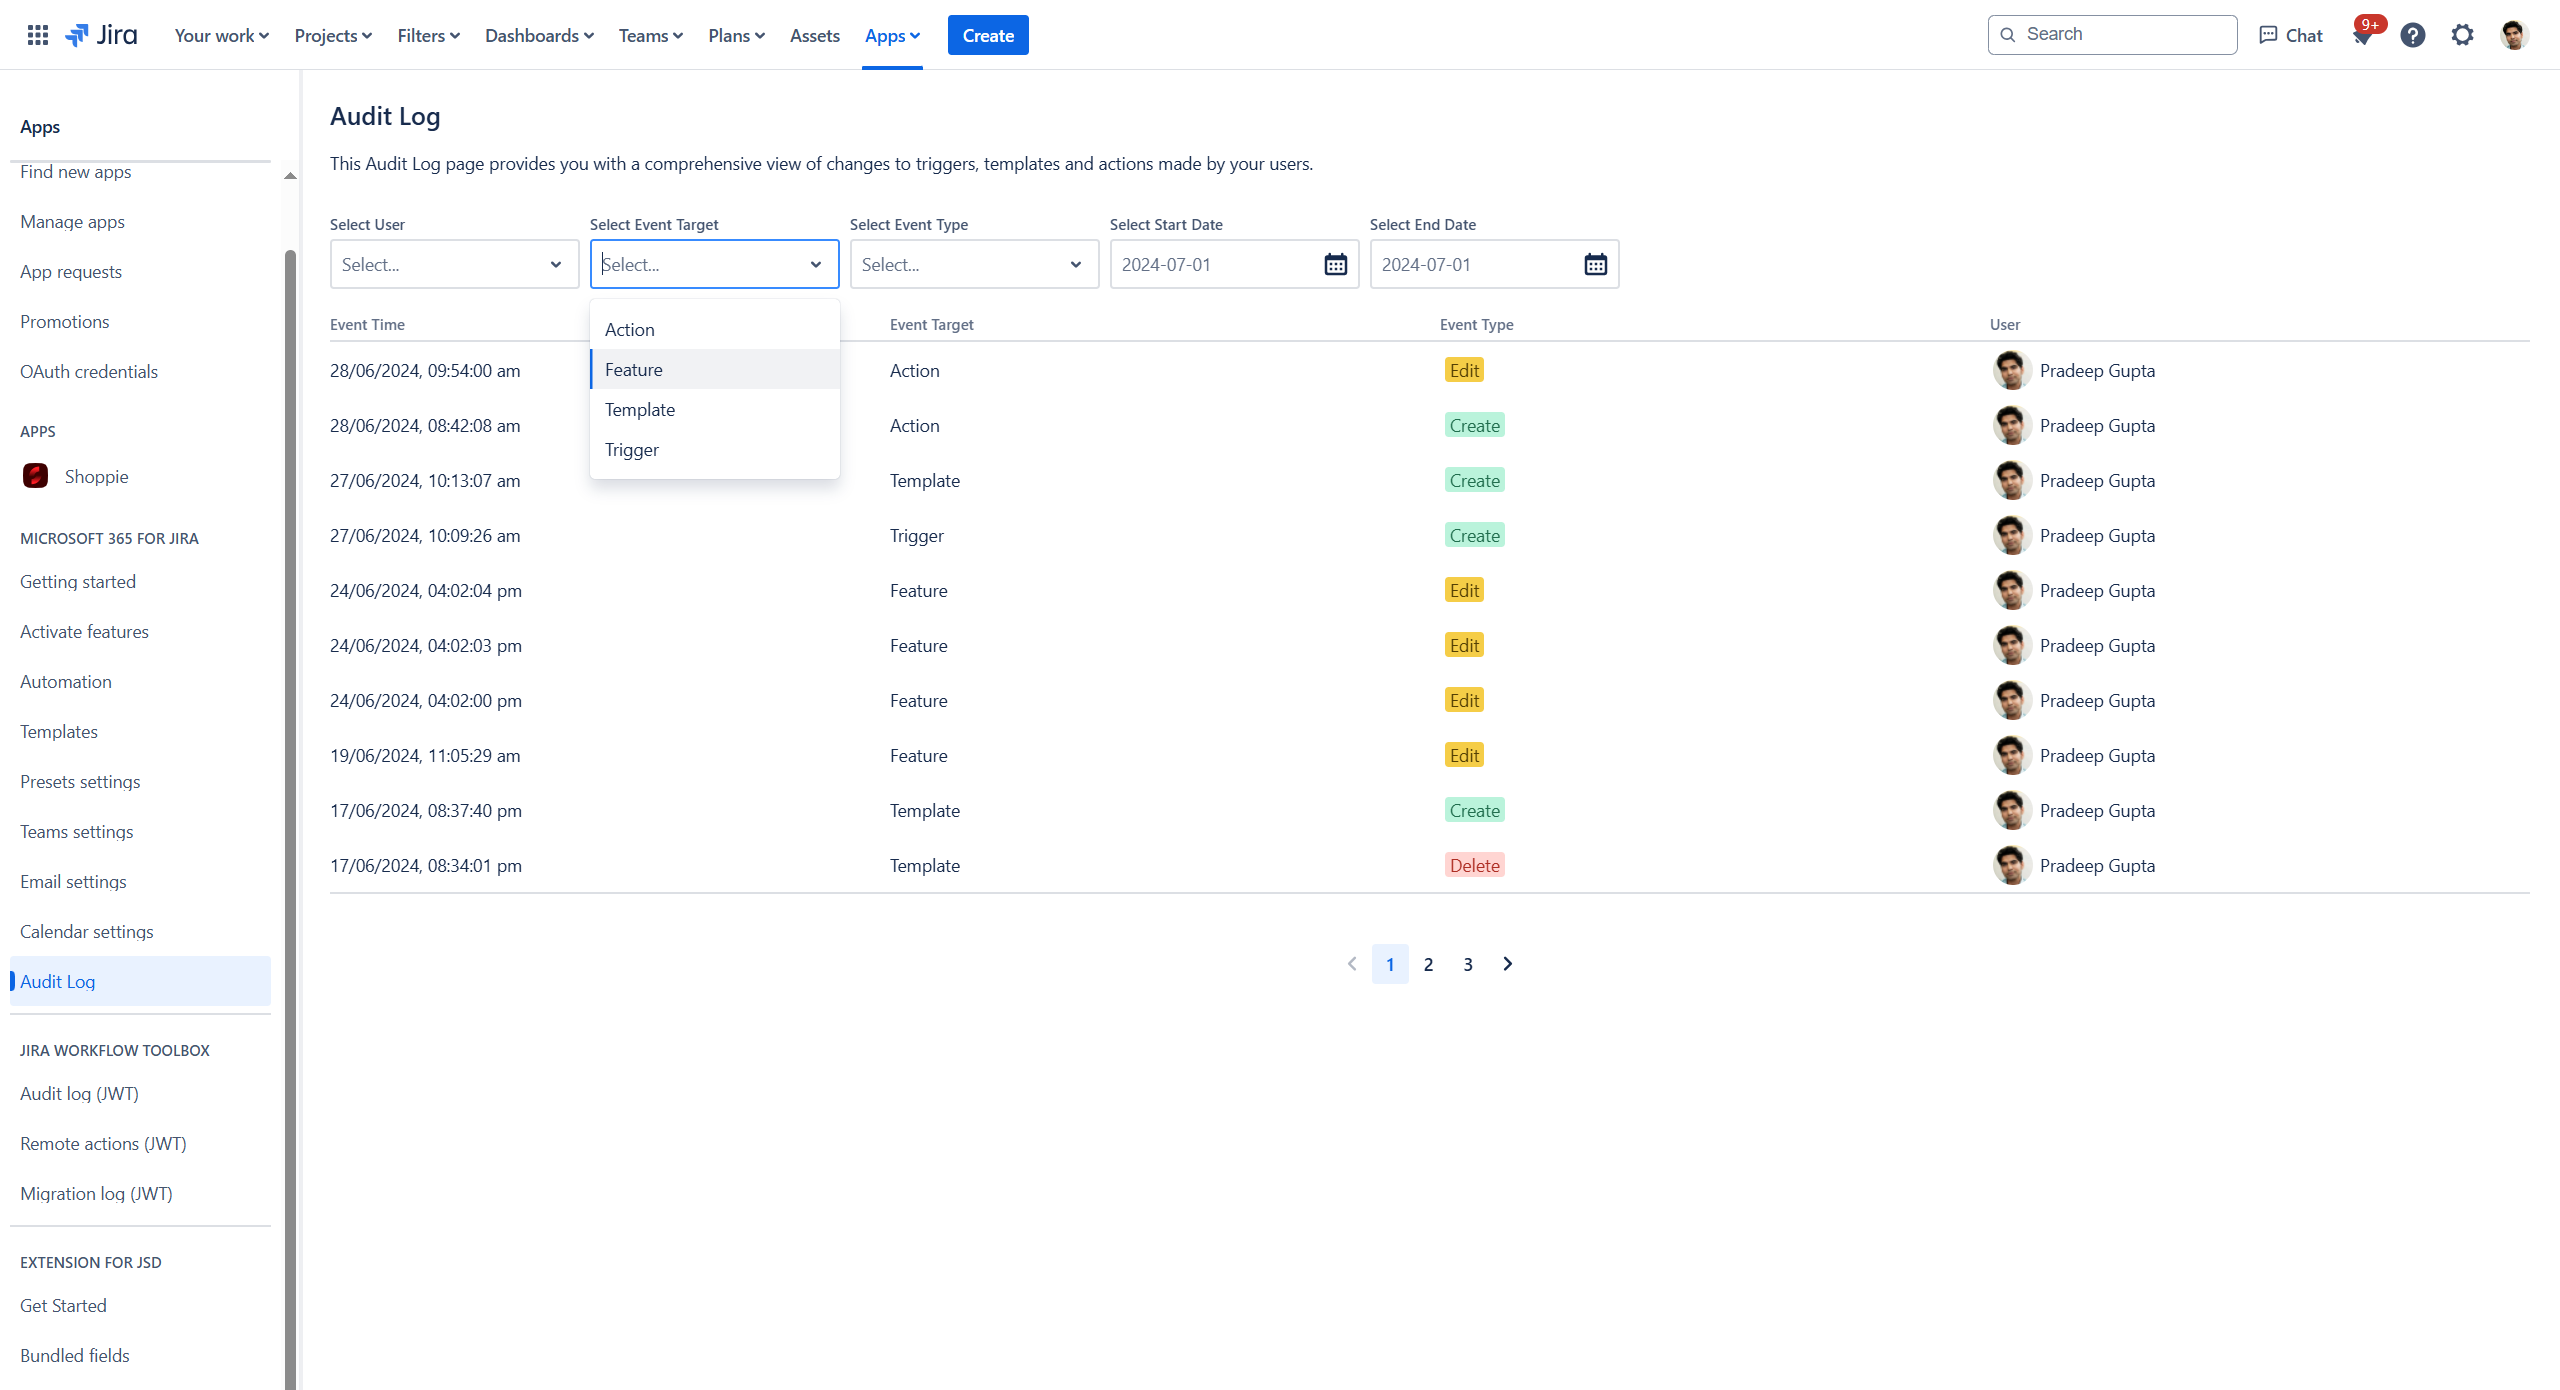Expand the Select Event Type dropdown
This screenshot has width=2560, height=1390.
974,265
